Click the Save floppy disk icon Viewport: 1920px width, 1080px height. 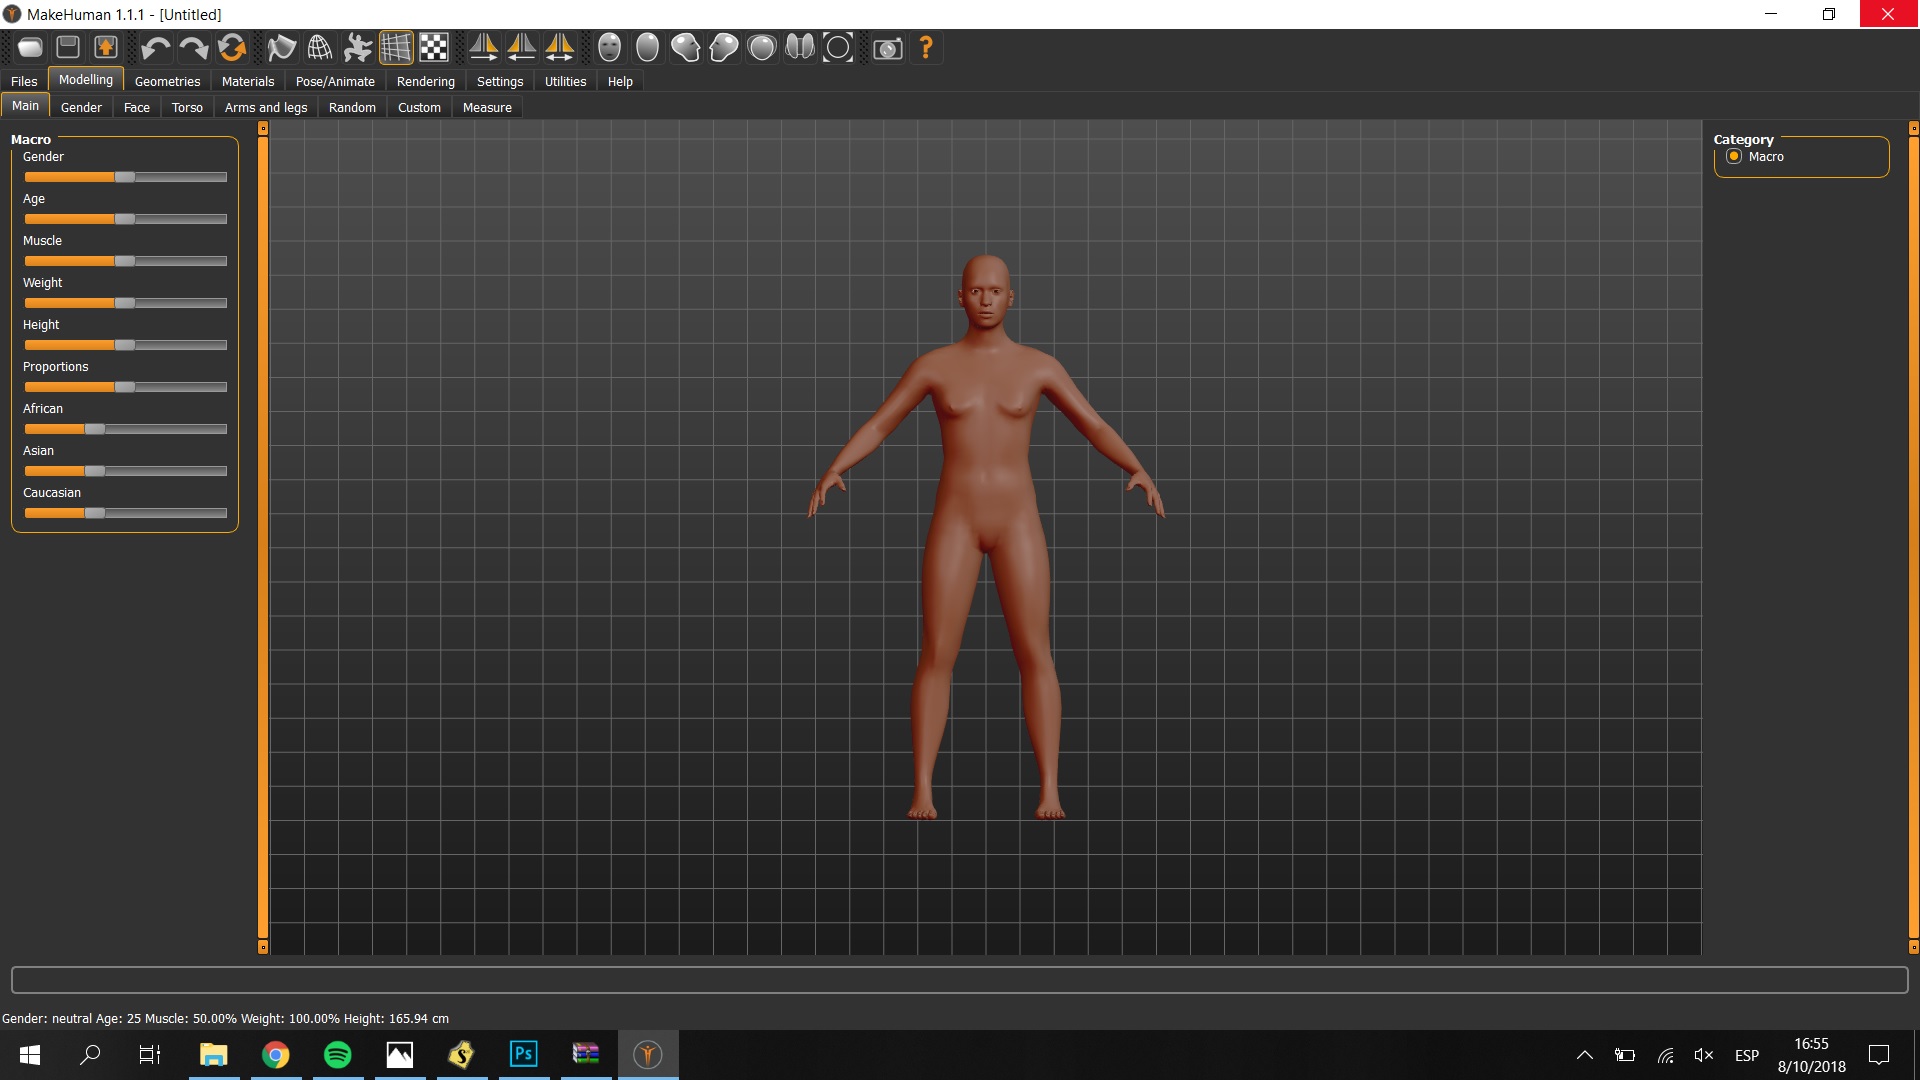68,47
